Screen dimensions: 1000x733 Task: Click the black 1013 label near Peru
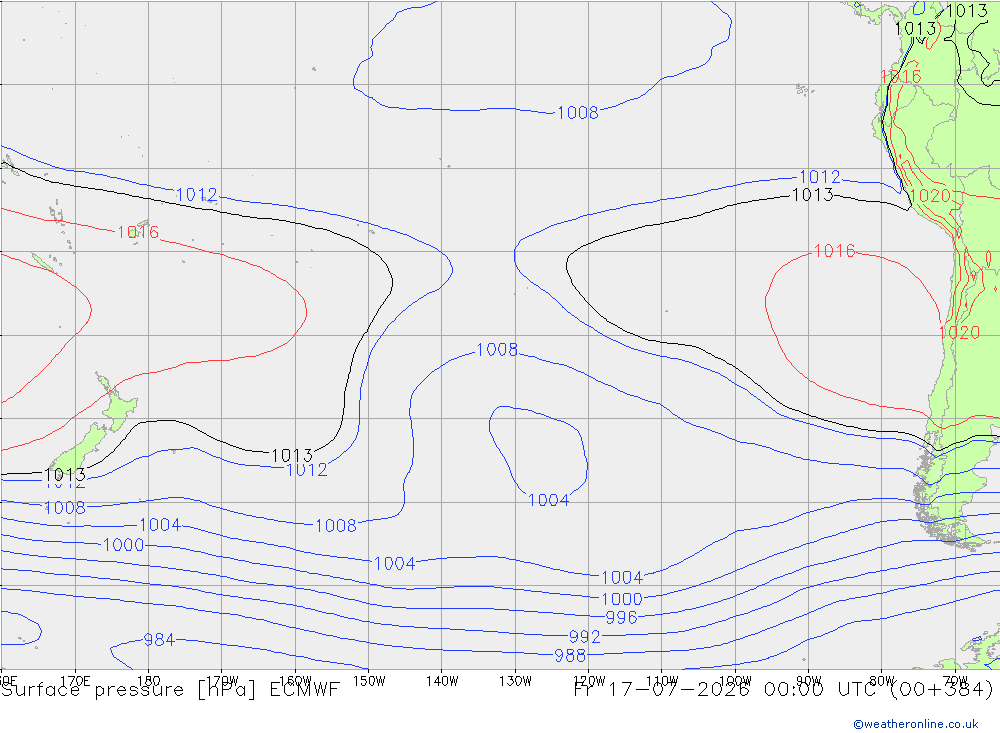point(812,195)
